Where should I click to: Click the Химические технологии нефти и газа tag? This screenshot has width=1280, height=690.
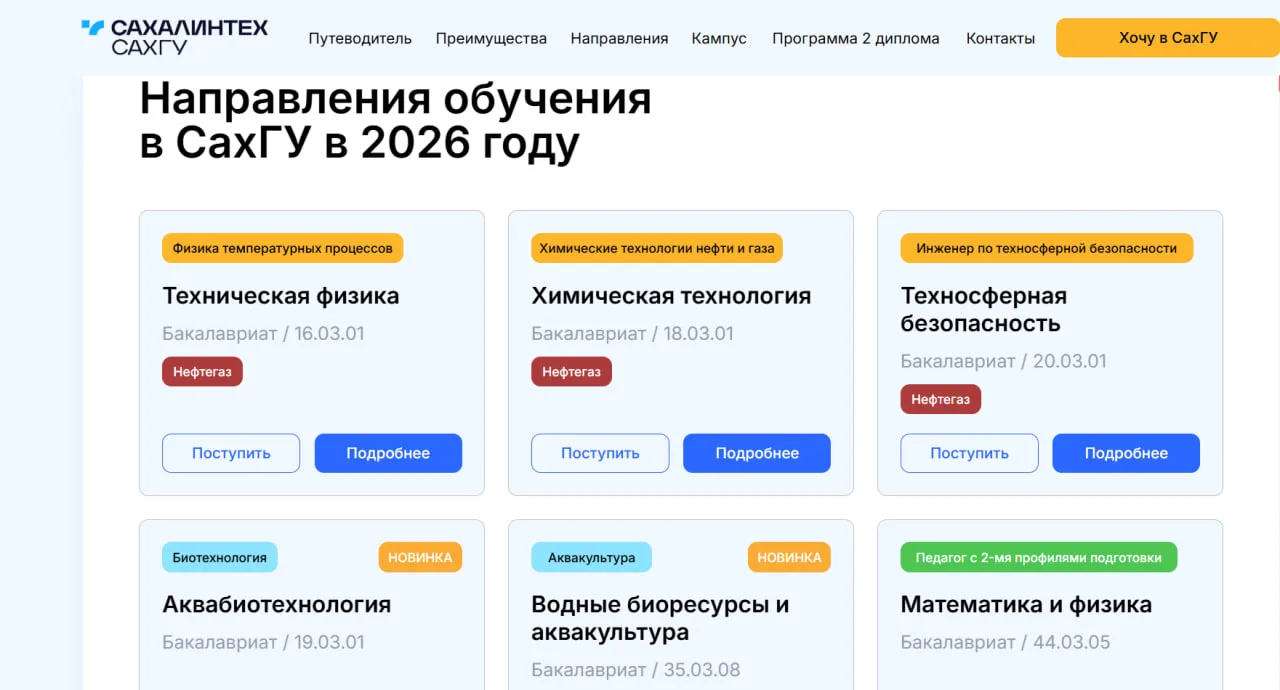[x=657, y=248]
